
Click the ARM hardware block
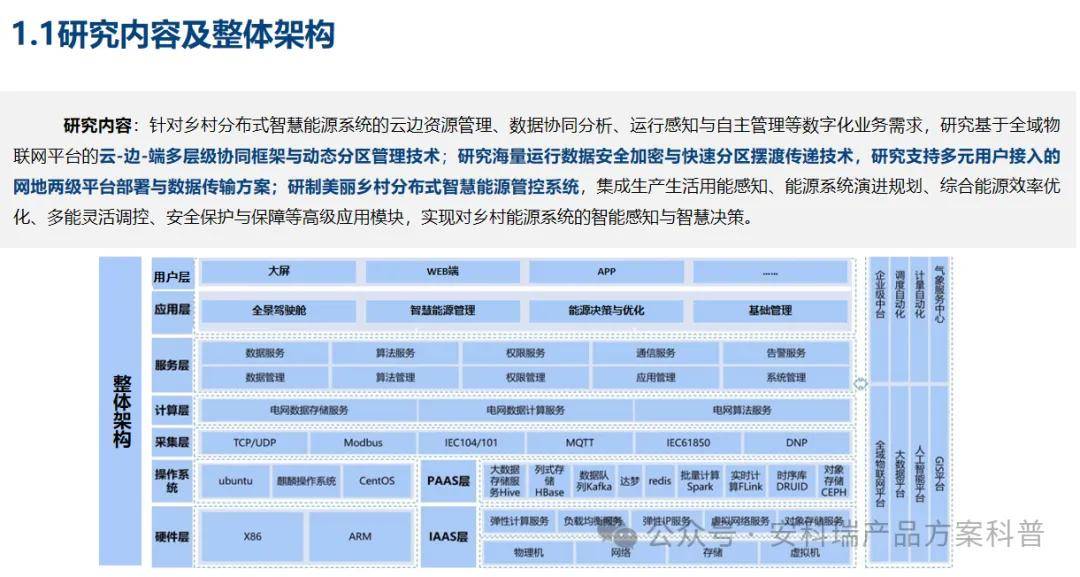(x=360, y=536)
